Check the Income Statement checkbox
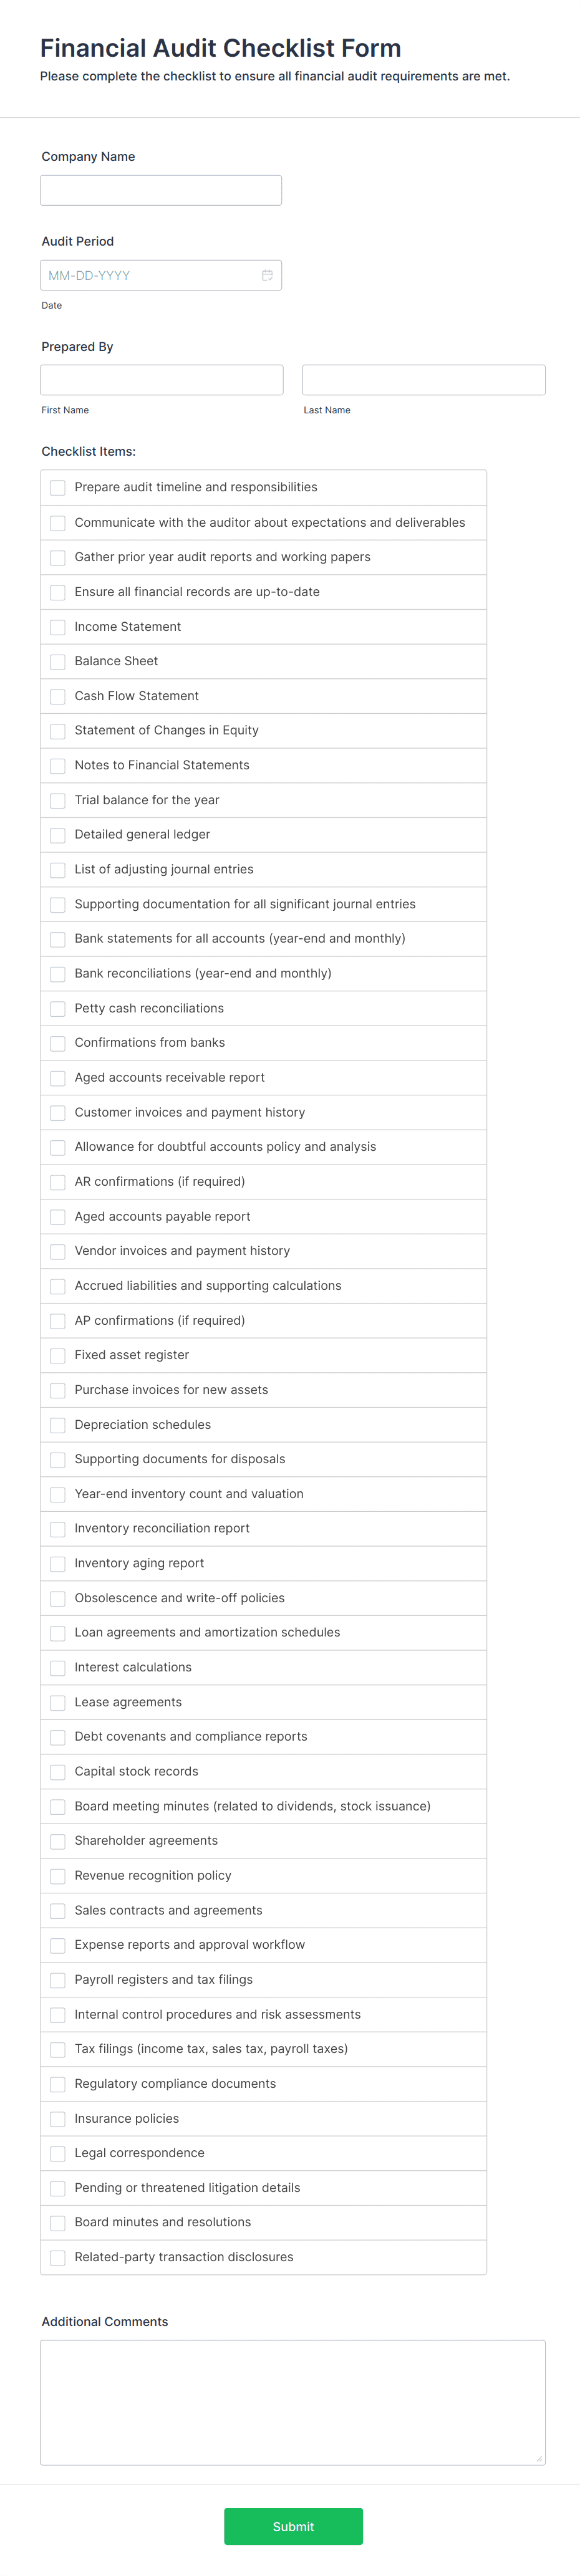The image size is (580, 2576). (x=57, y=627)
